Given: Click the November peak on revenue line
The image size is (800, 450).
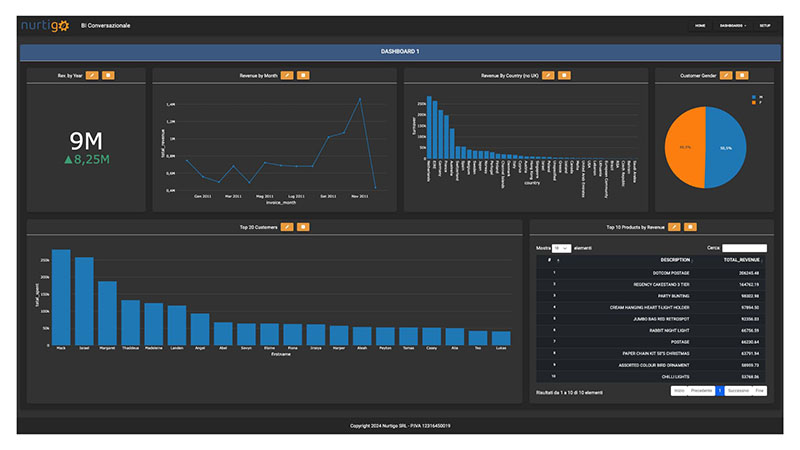Looking at the screenshot, I should pos(360,99).
